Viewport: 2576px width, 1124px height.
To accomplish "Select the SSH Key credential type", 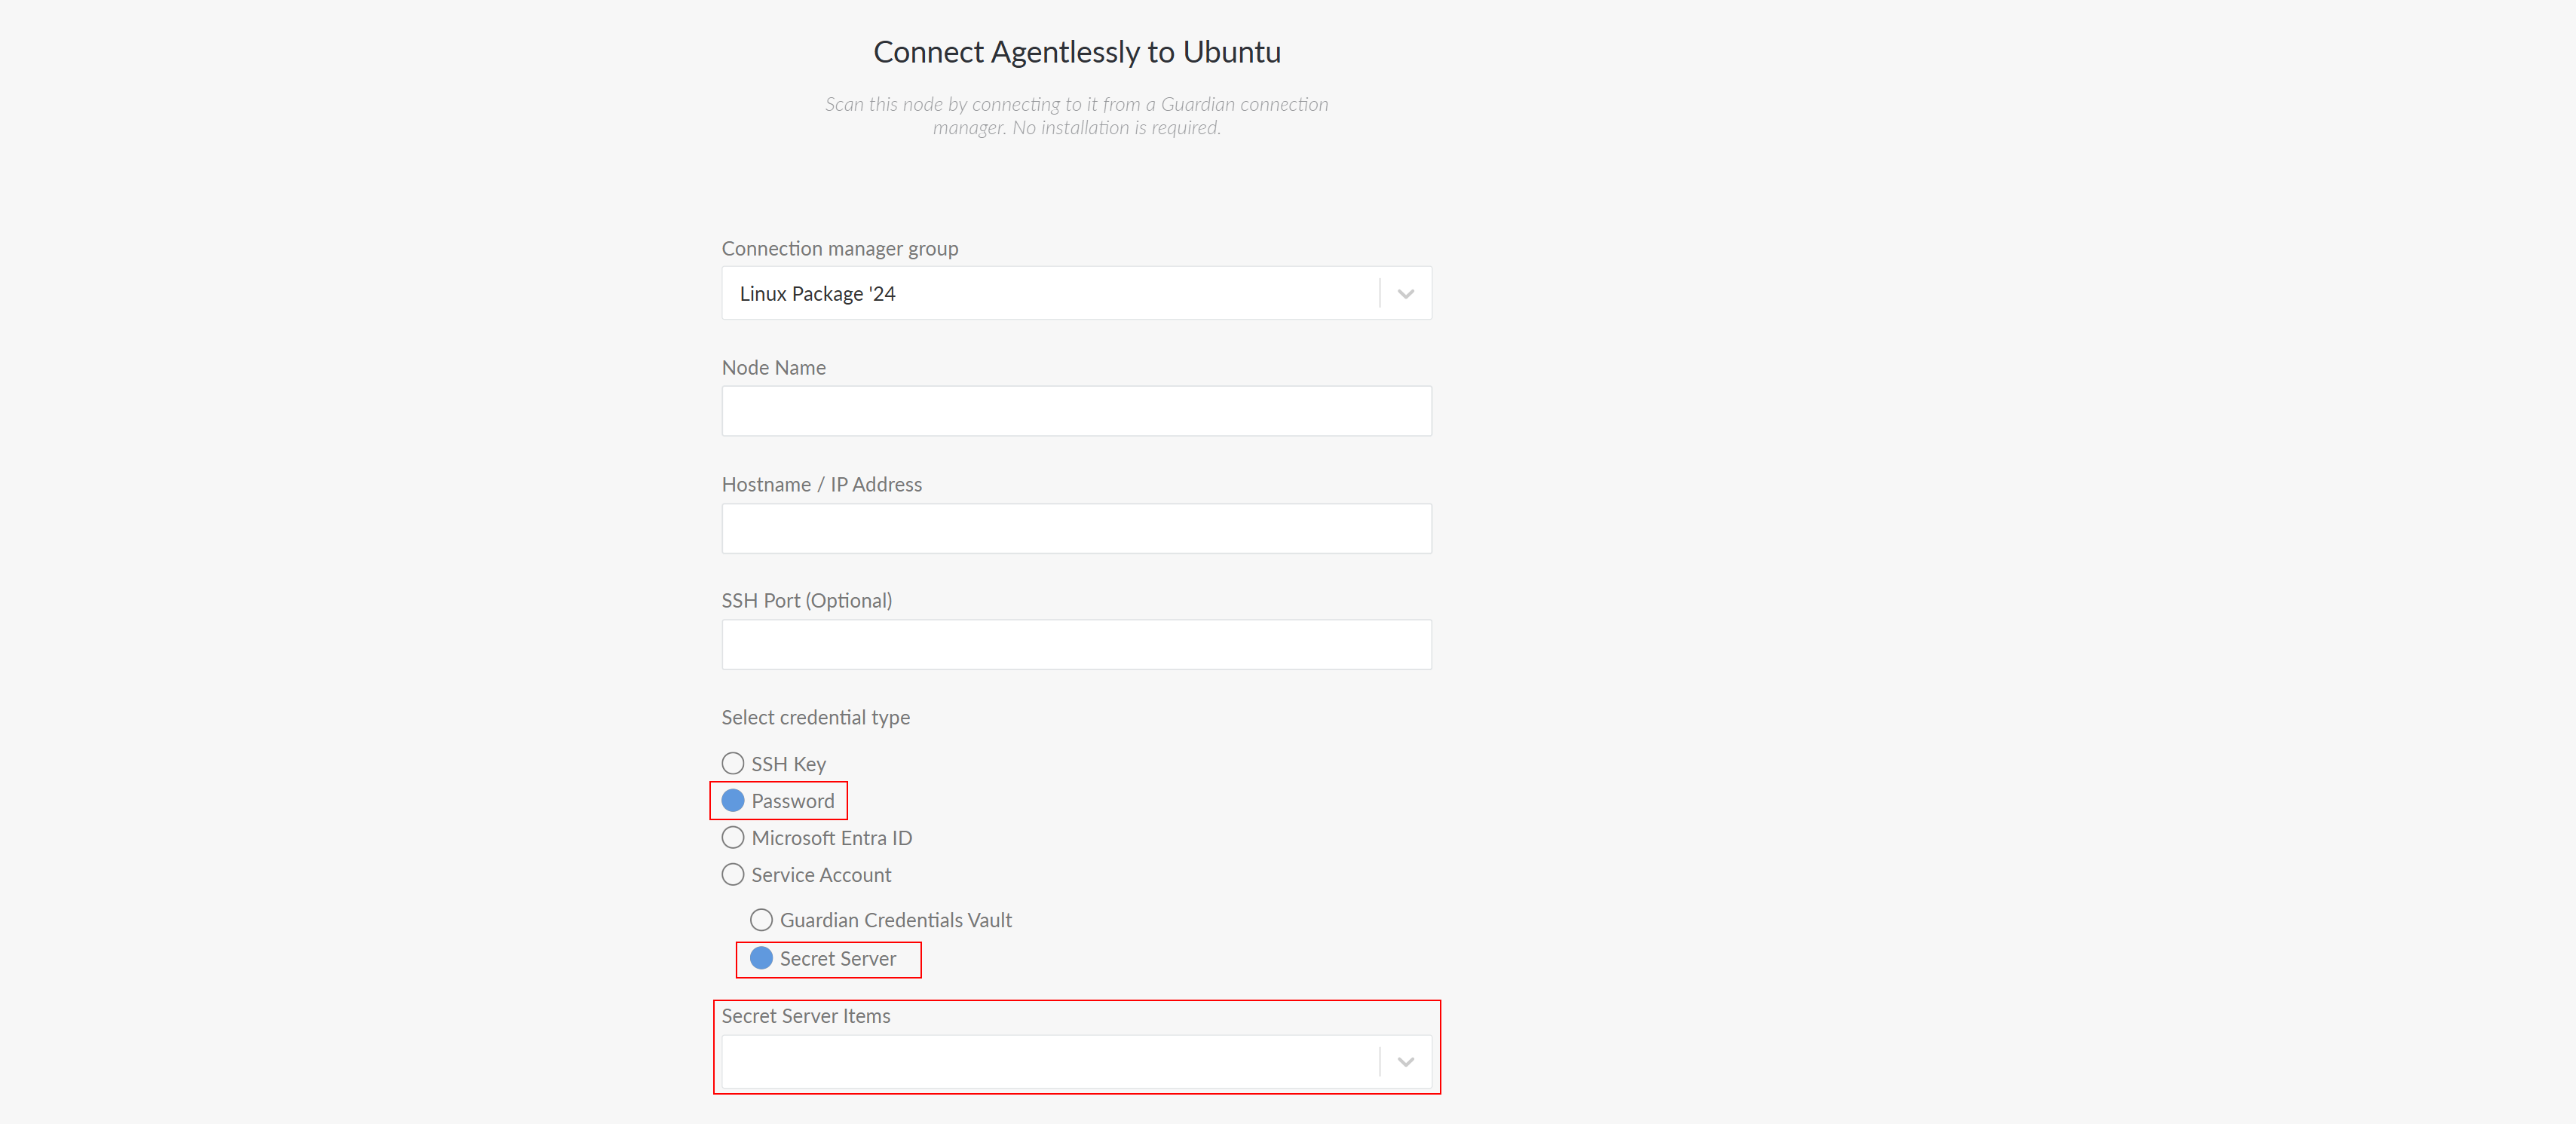I will (733, 764).
